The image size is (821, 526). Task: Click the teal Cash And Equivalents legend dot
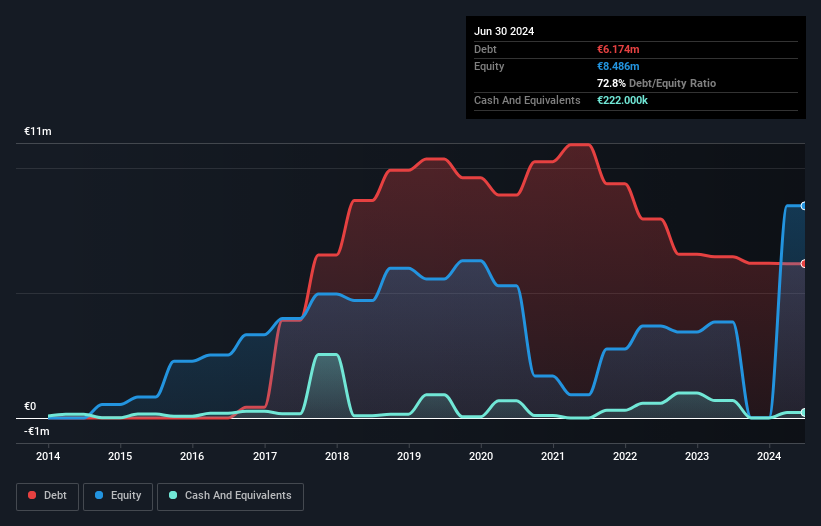point(173,495)
